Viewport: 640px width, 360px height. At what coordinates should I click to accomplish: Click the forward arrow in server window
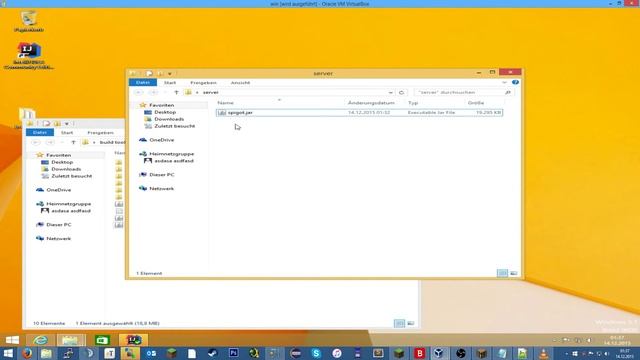(x=153, y=93)
